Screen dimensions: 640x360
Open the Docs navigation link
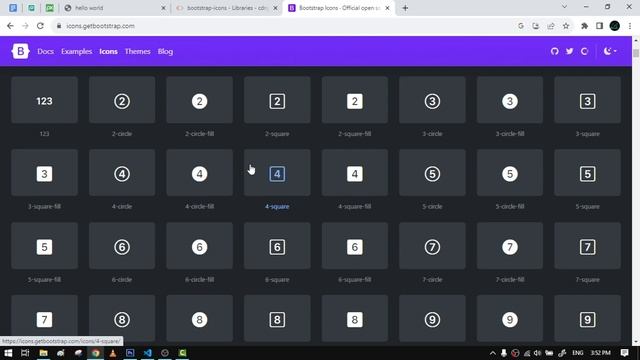click(45, 51)
